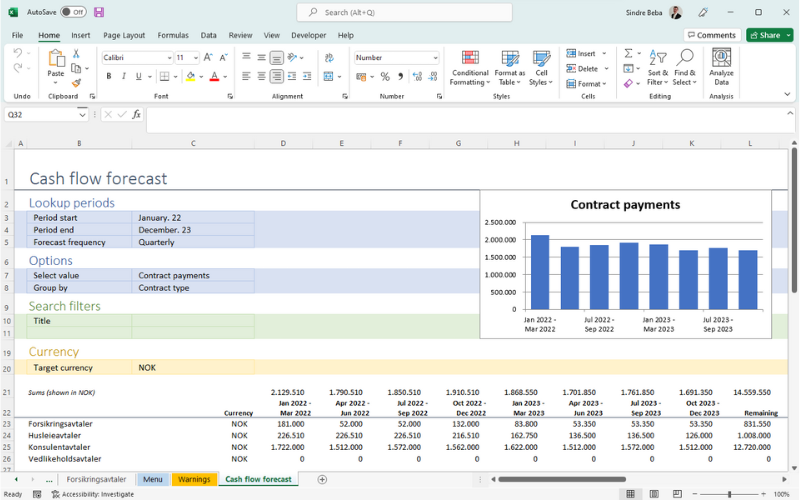The width and height of the screenshot is (800, 500).
Task: Open the Menu sheet tab
Action: [153, 479]
